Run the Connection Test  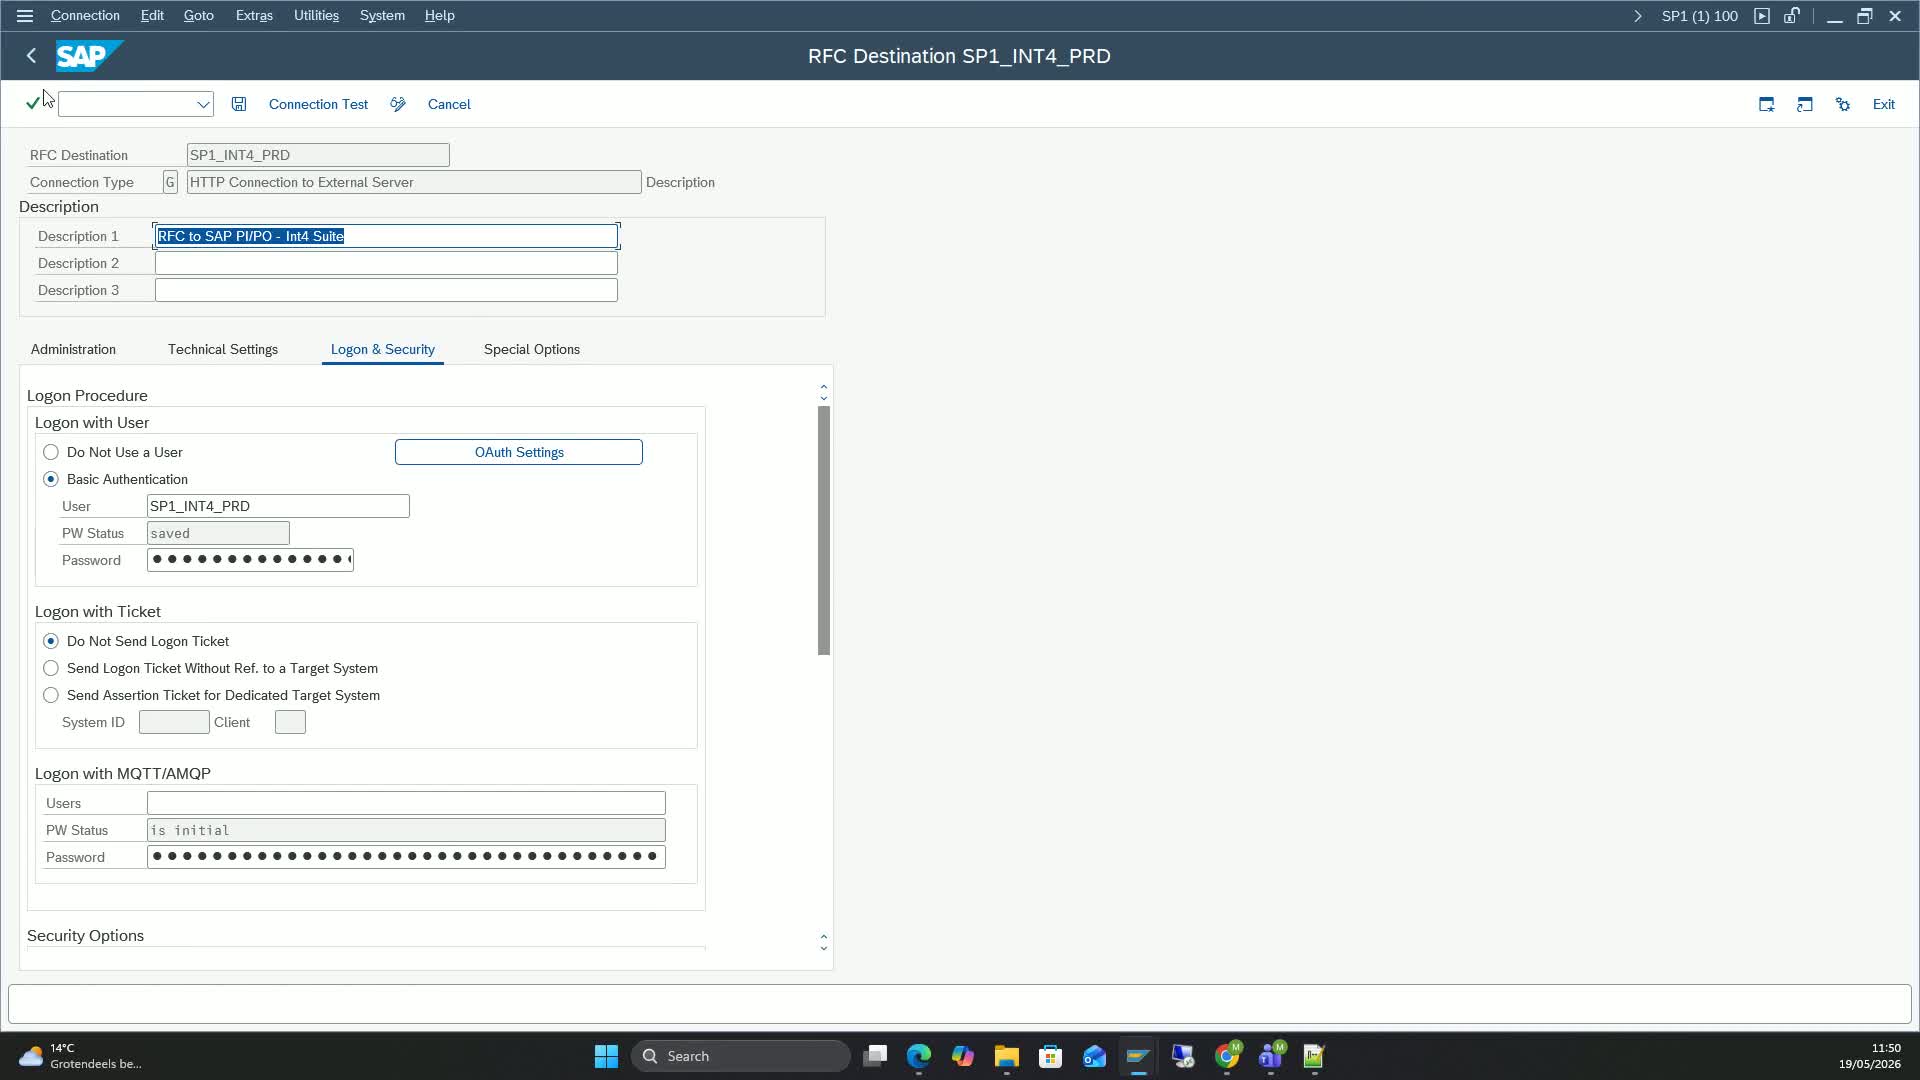318,104
